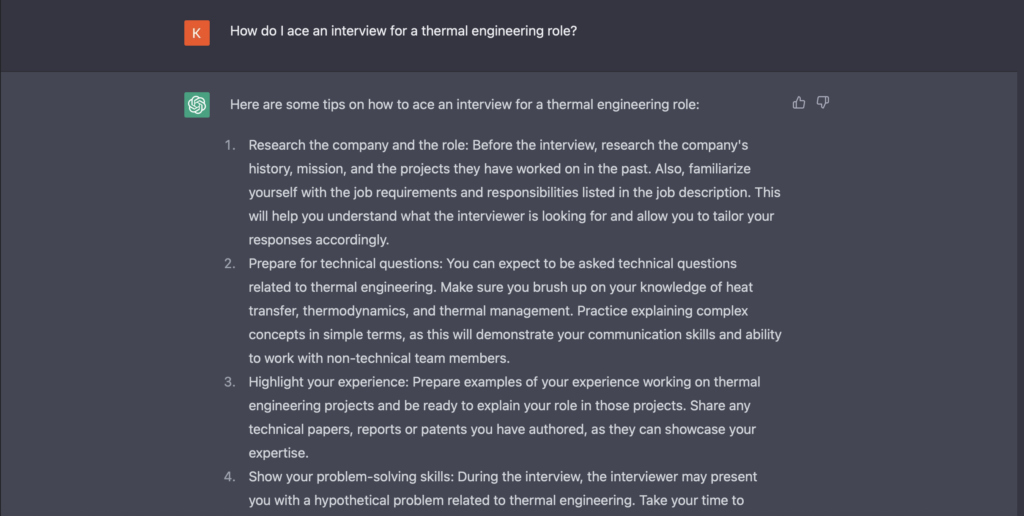The height and width of the screenshot is (516, 1024).
Task: Click the orange K user avatar
Action: [x=197, y=33]
